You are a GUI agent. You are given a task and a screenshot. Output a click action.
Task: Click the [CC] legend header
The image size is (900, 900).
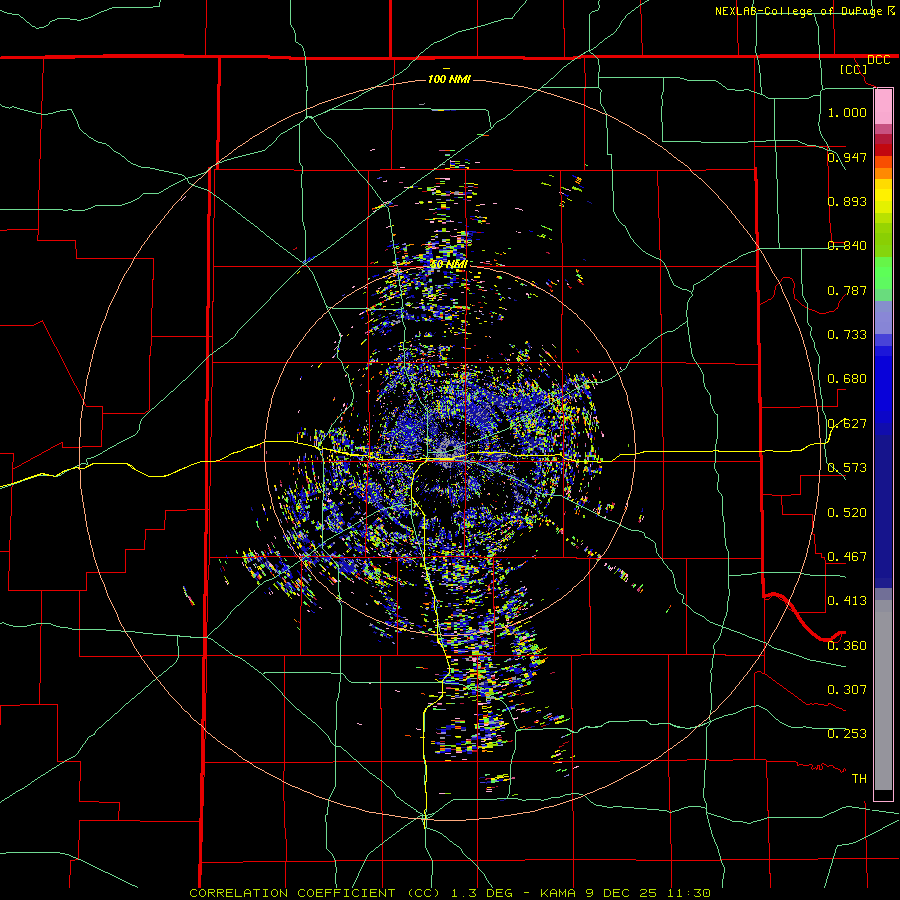coord(854,69)
